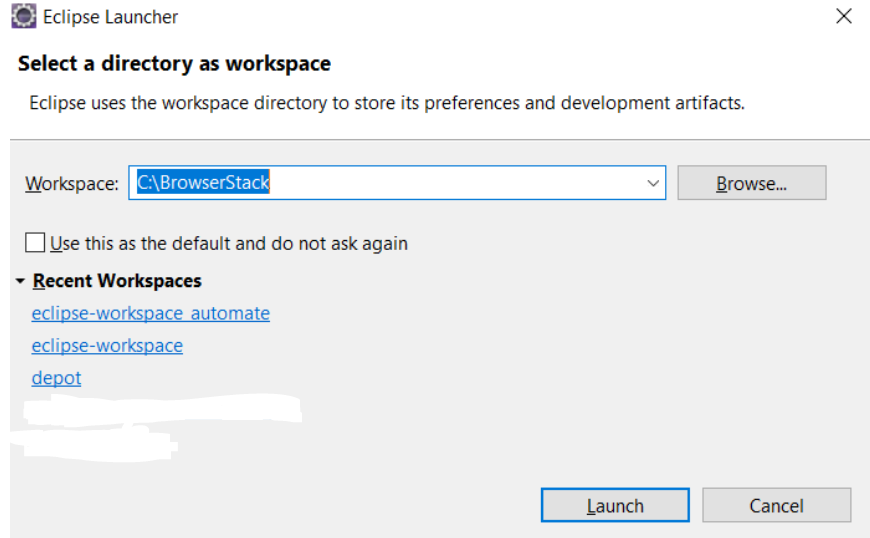This screenshot has width=870, height=538.
Task: Click the 'Eclipse uses the workspace directory' description
Action: point(387,103)
